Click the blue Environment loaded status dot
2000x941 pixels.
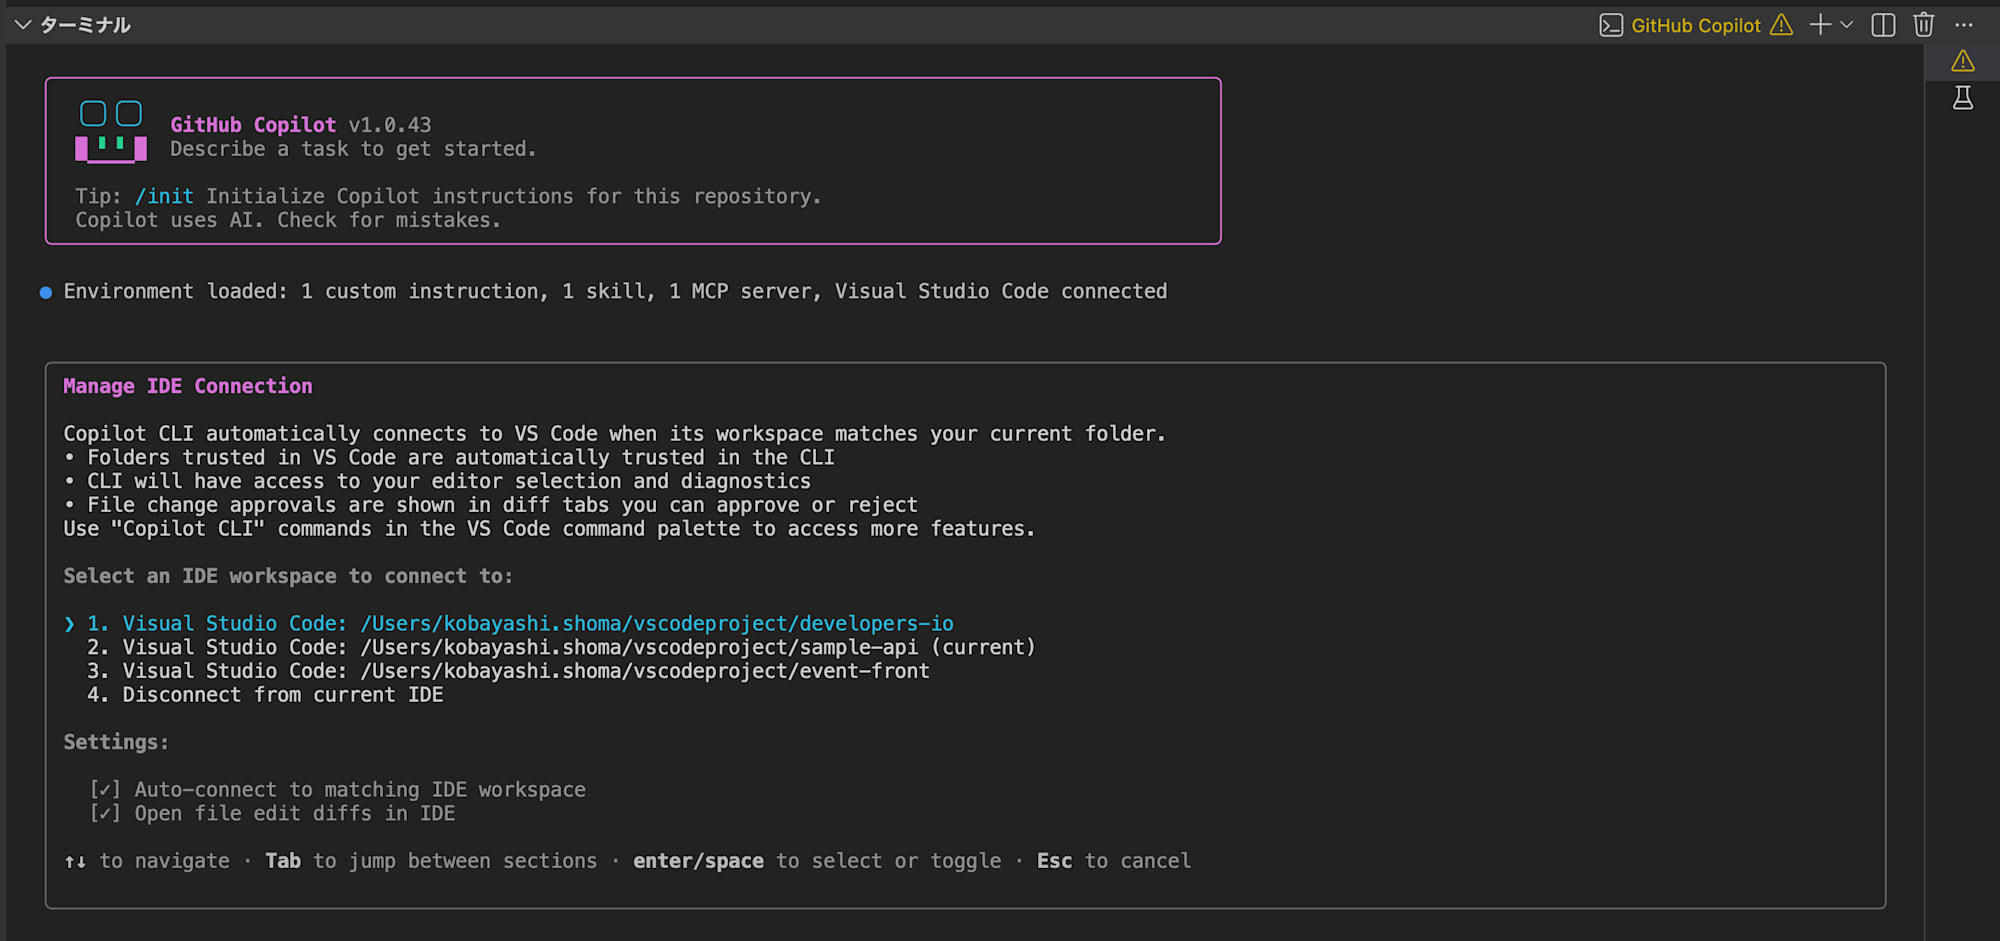(x=46, y=293)
